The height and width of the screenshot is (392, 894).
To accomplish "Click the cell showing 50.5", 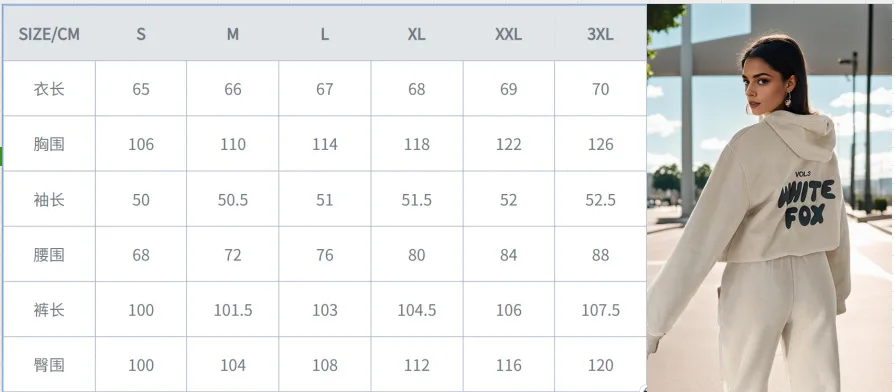I will [233, 199].
